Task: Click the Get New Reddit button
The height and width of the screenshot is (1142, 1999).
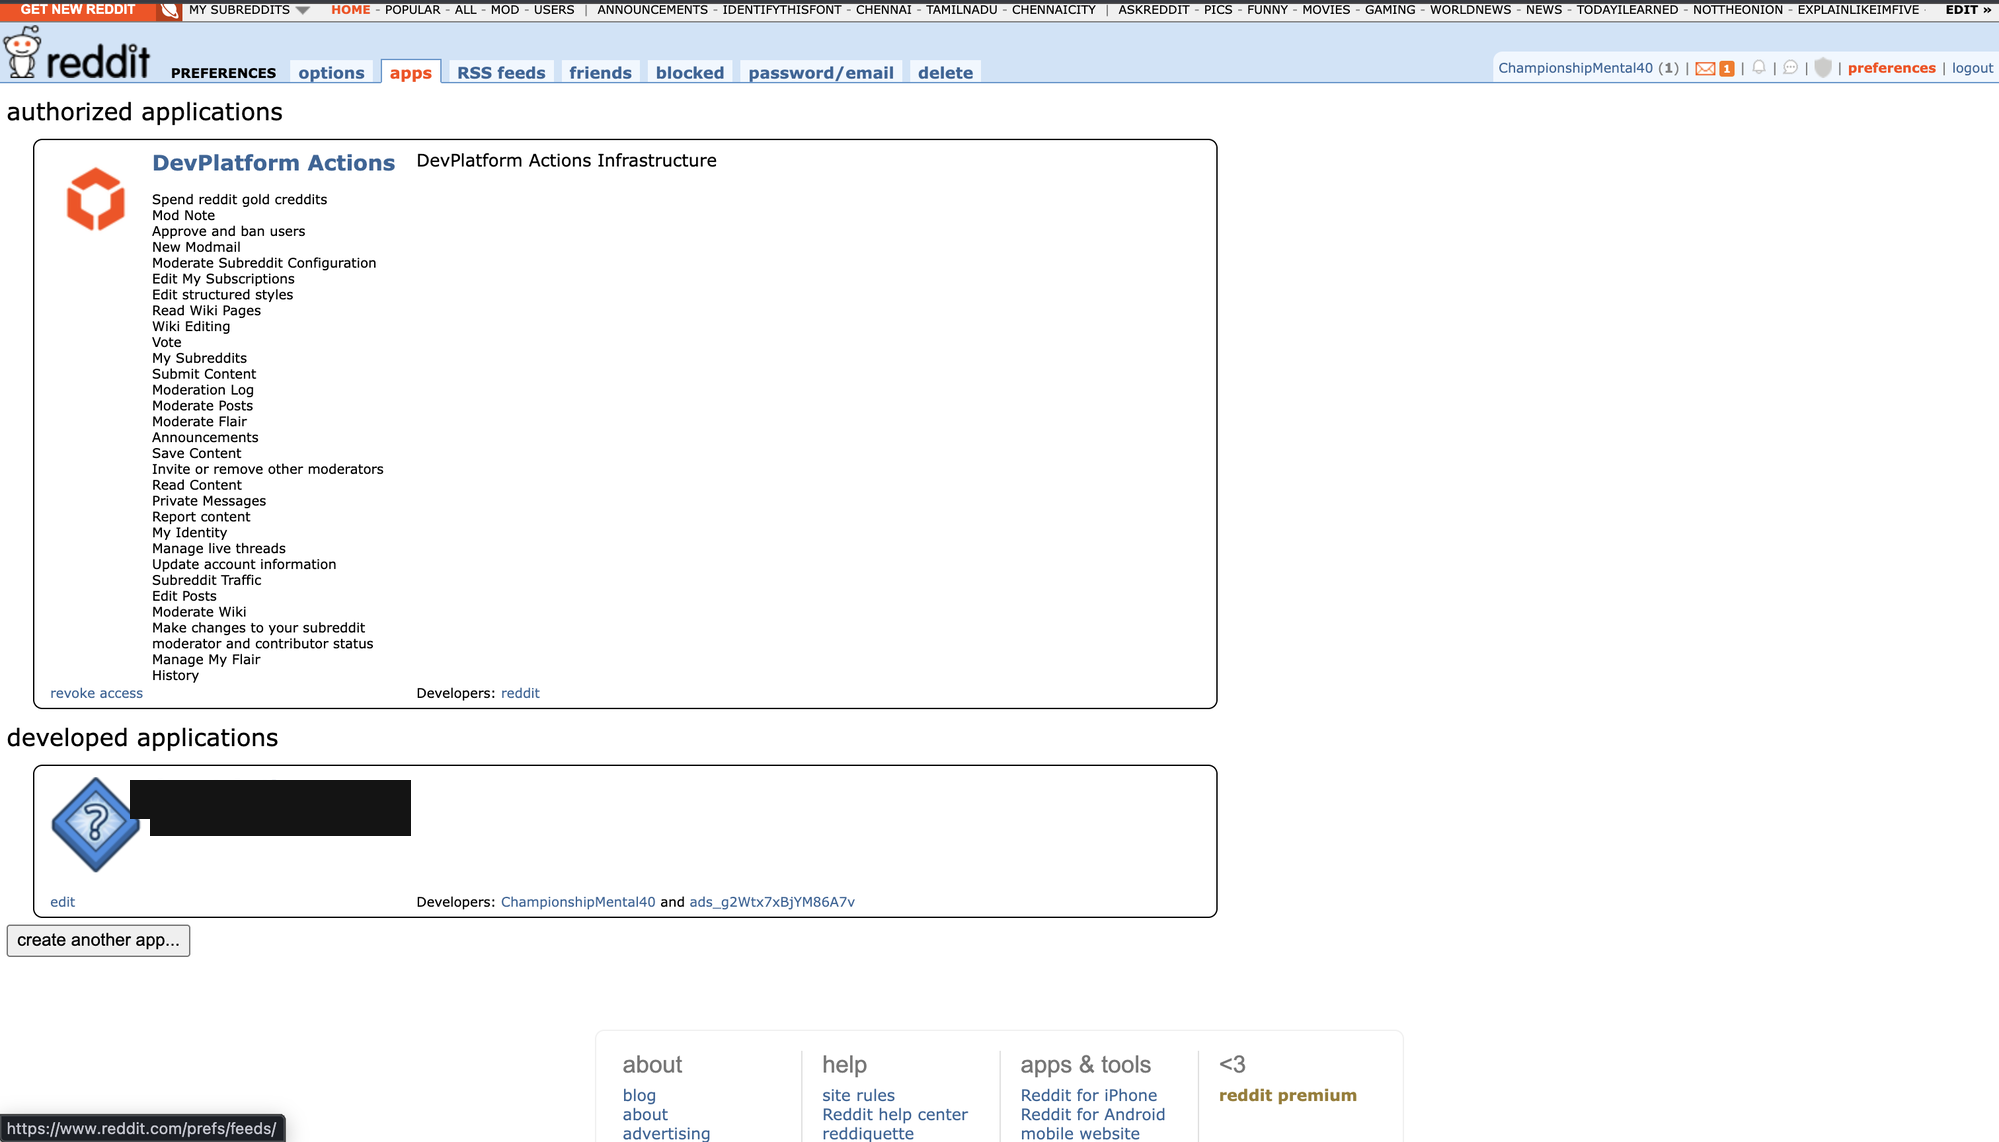Action: point(78,10)
